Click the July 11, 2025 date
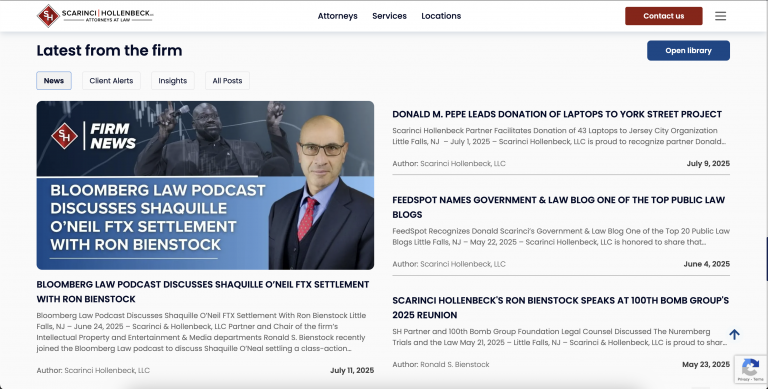 [352, 370]
